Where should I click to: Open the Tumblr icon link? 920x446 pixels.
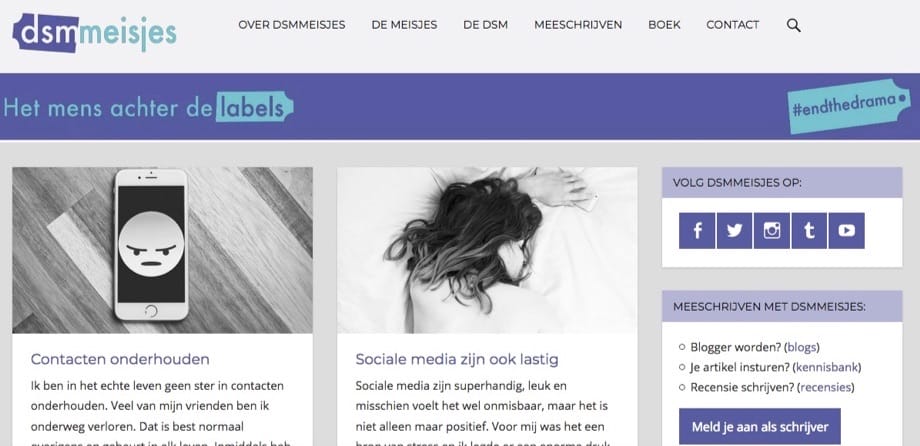pos(809,231)
